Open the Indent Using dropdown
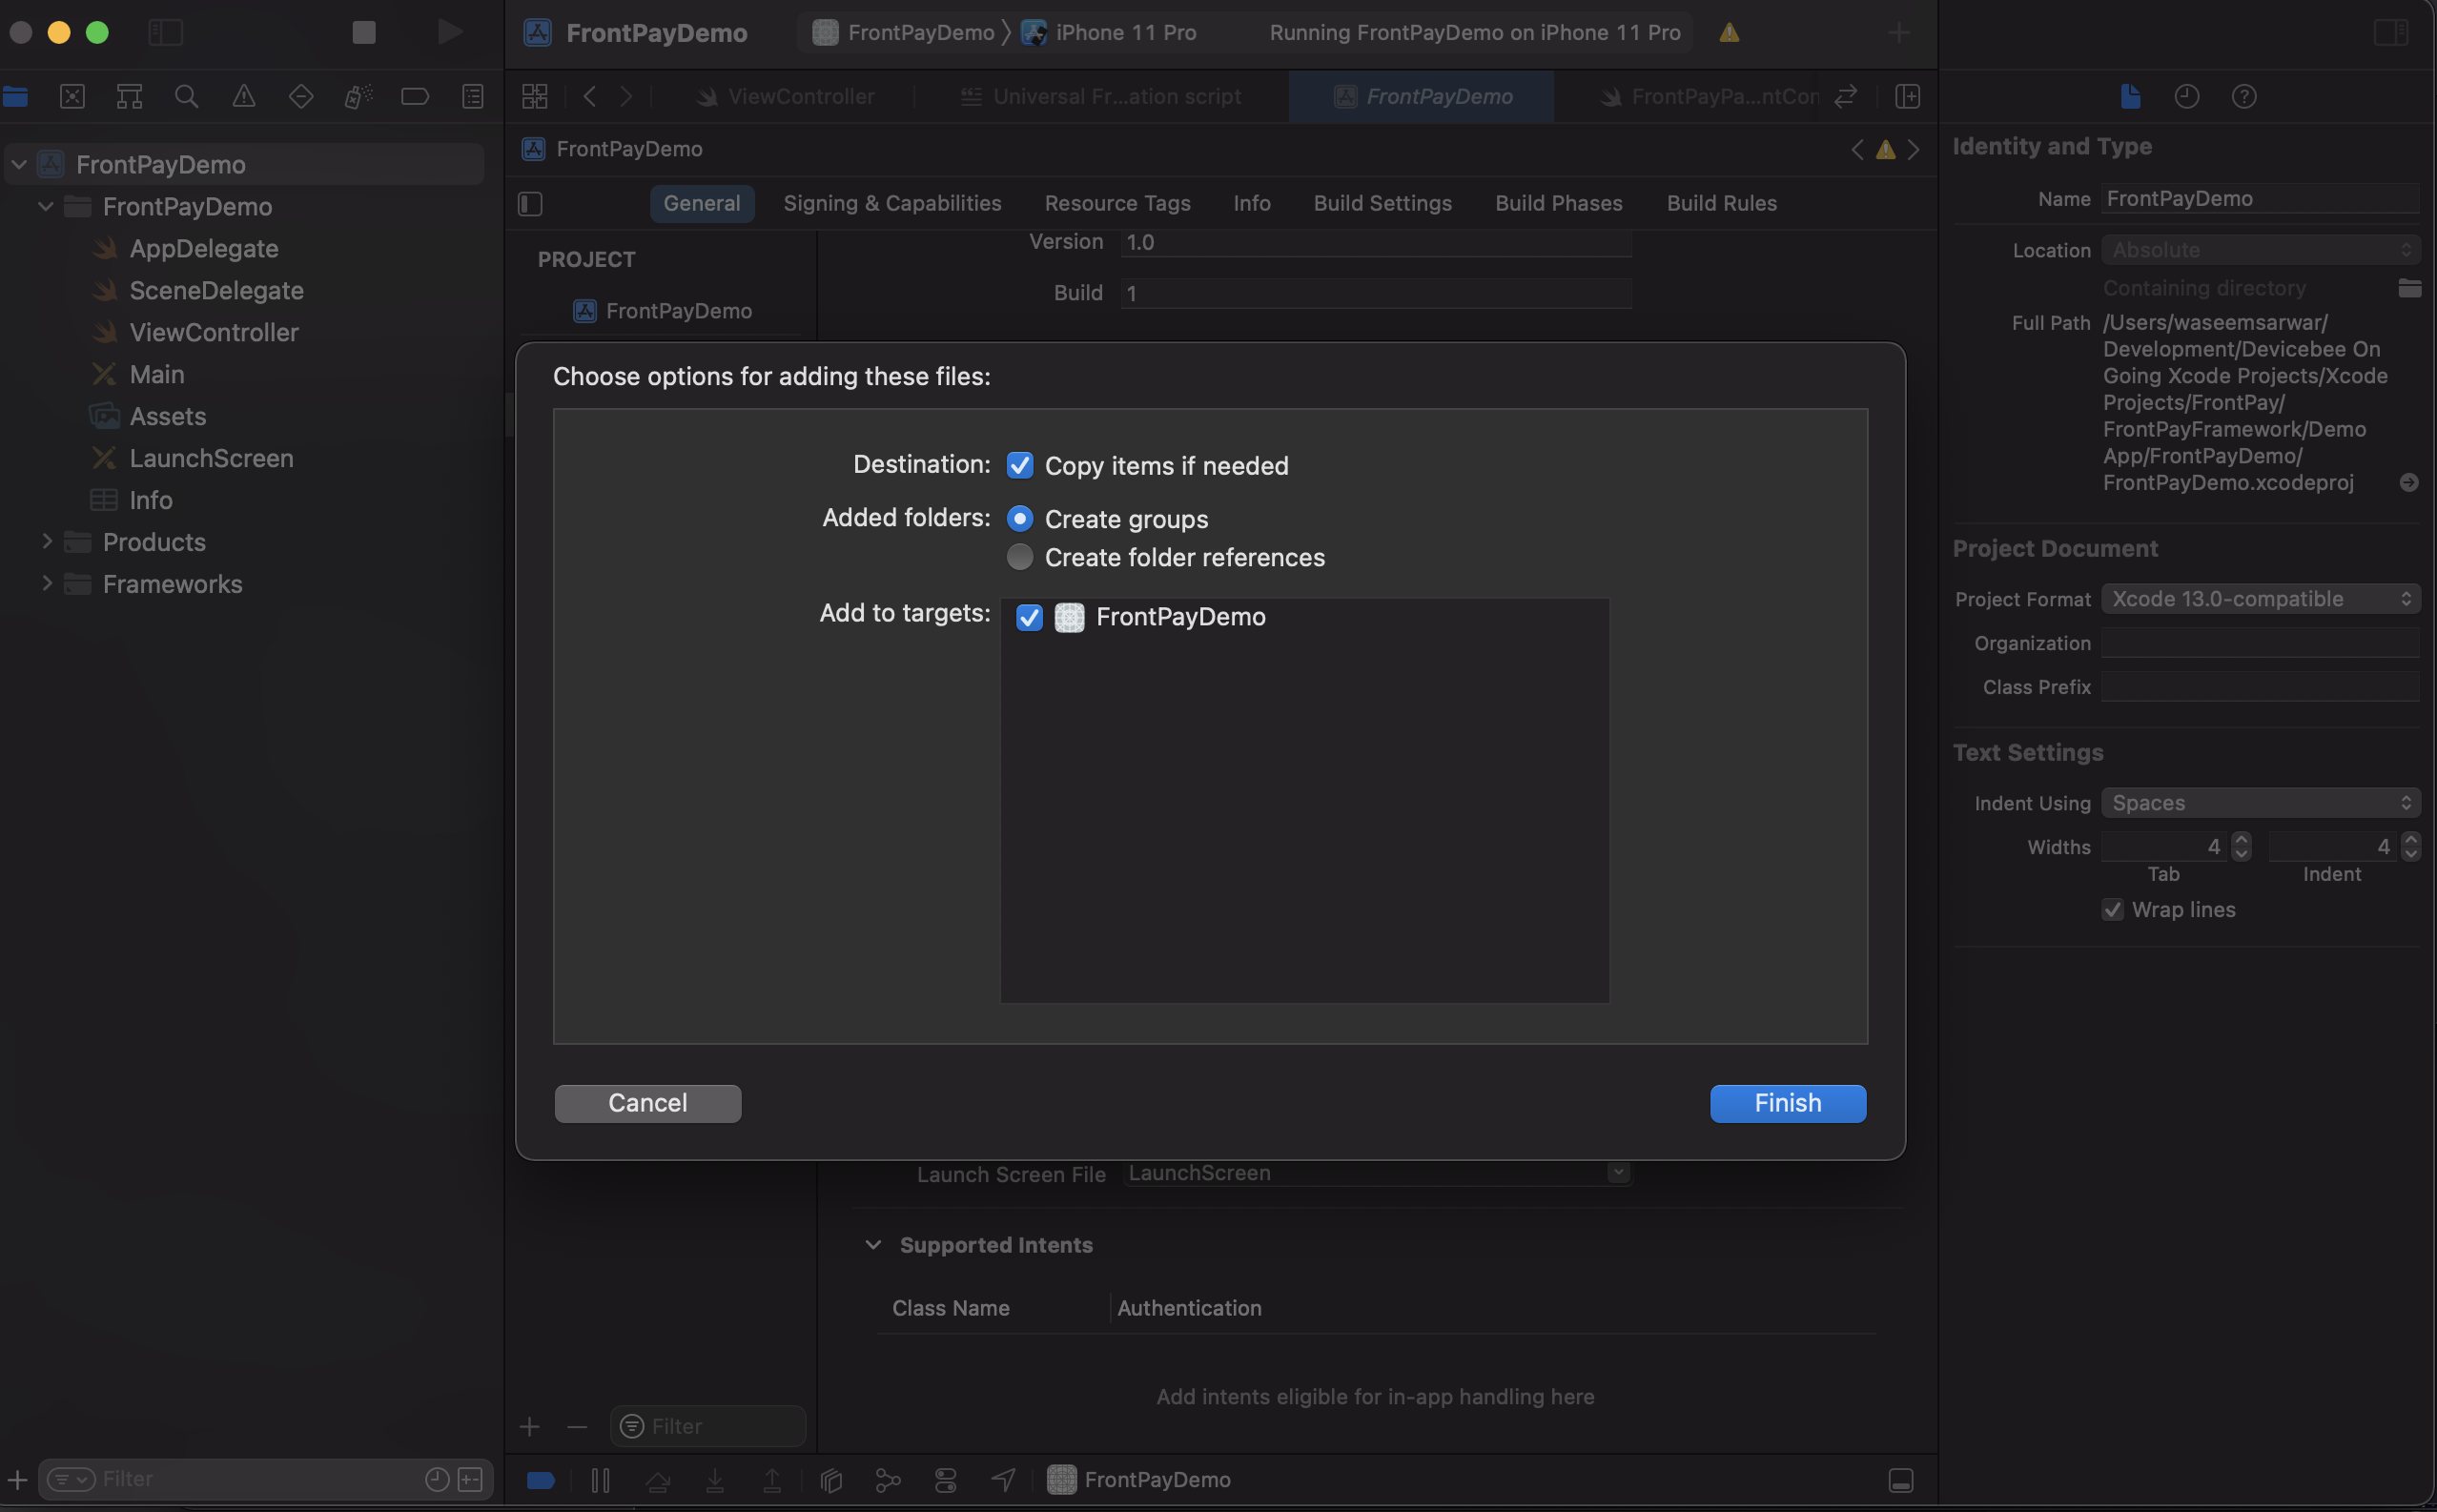Viewport: 2437px width, 1512px height. coord(2260,802)
